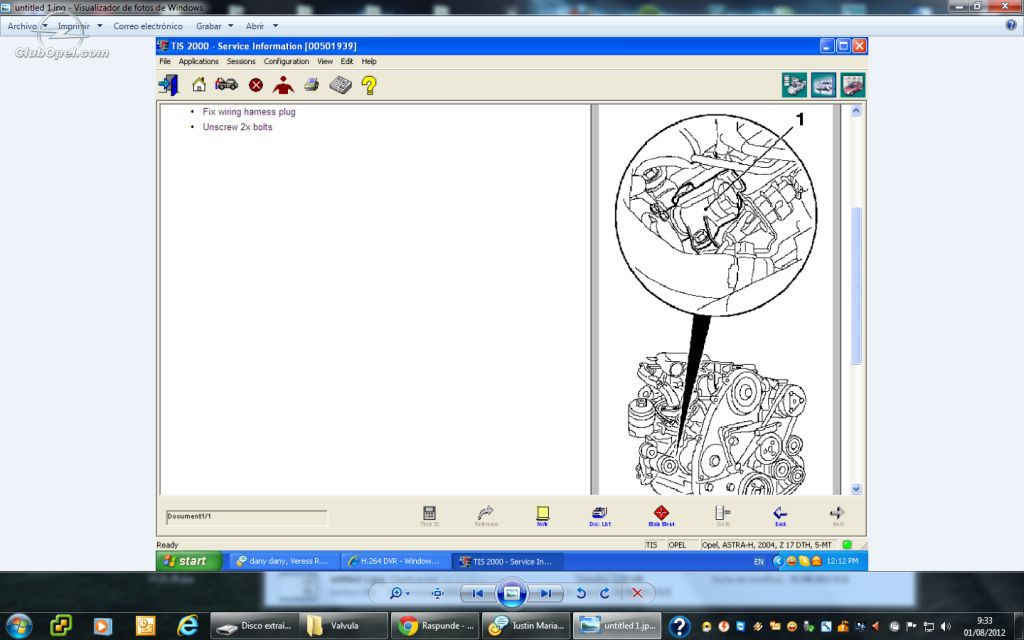Click the printer toolbar icon
1024x640 pixels.
[x=312, y=84]
